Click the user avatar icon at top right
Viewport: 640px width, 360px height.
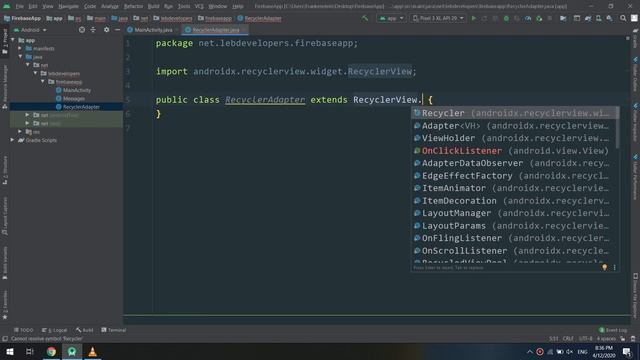634,18
